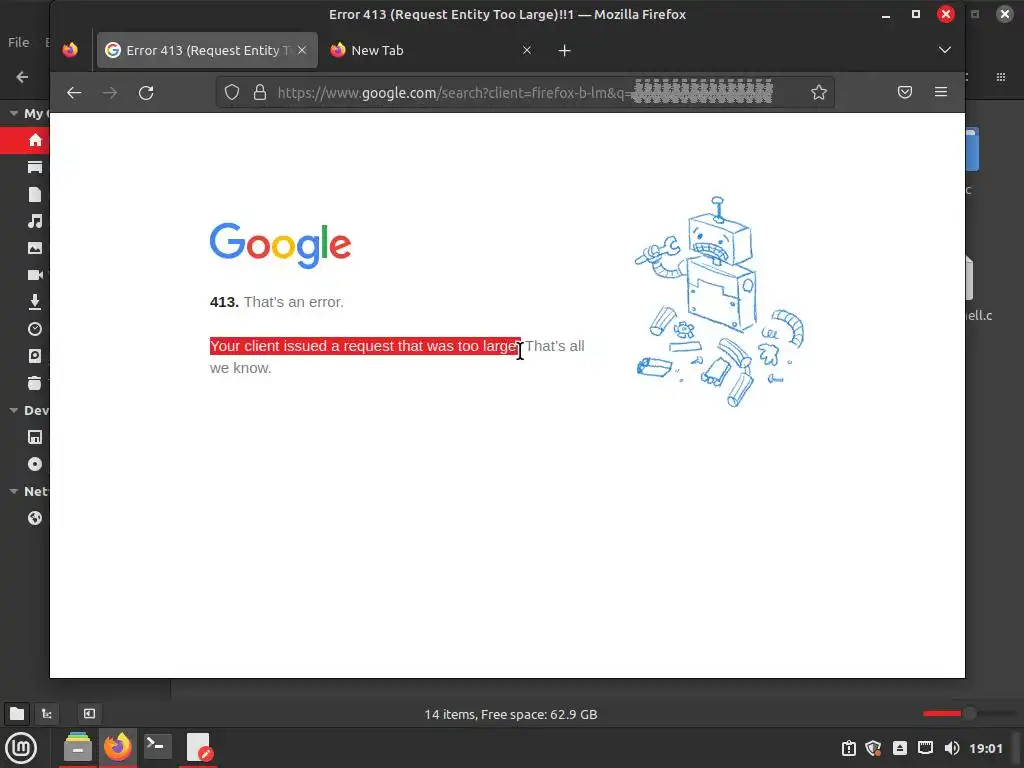Open the Pictures place in sidebar

click(35, 248)
